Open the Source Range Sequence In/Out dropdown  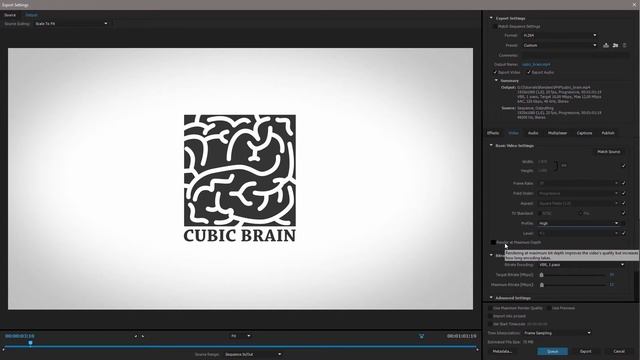tap(253, 354)
